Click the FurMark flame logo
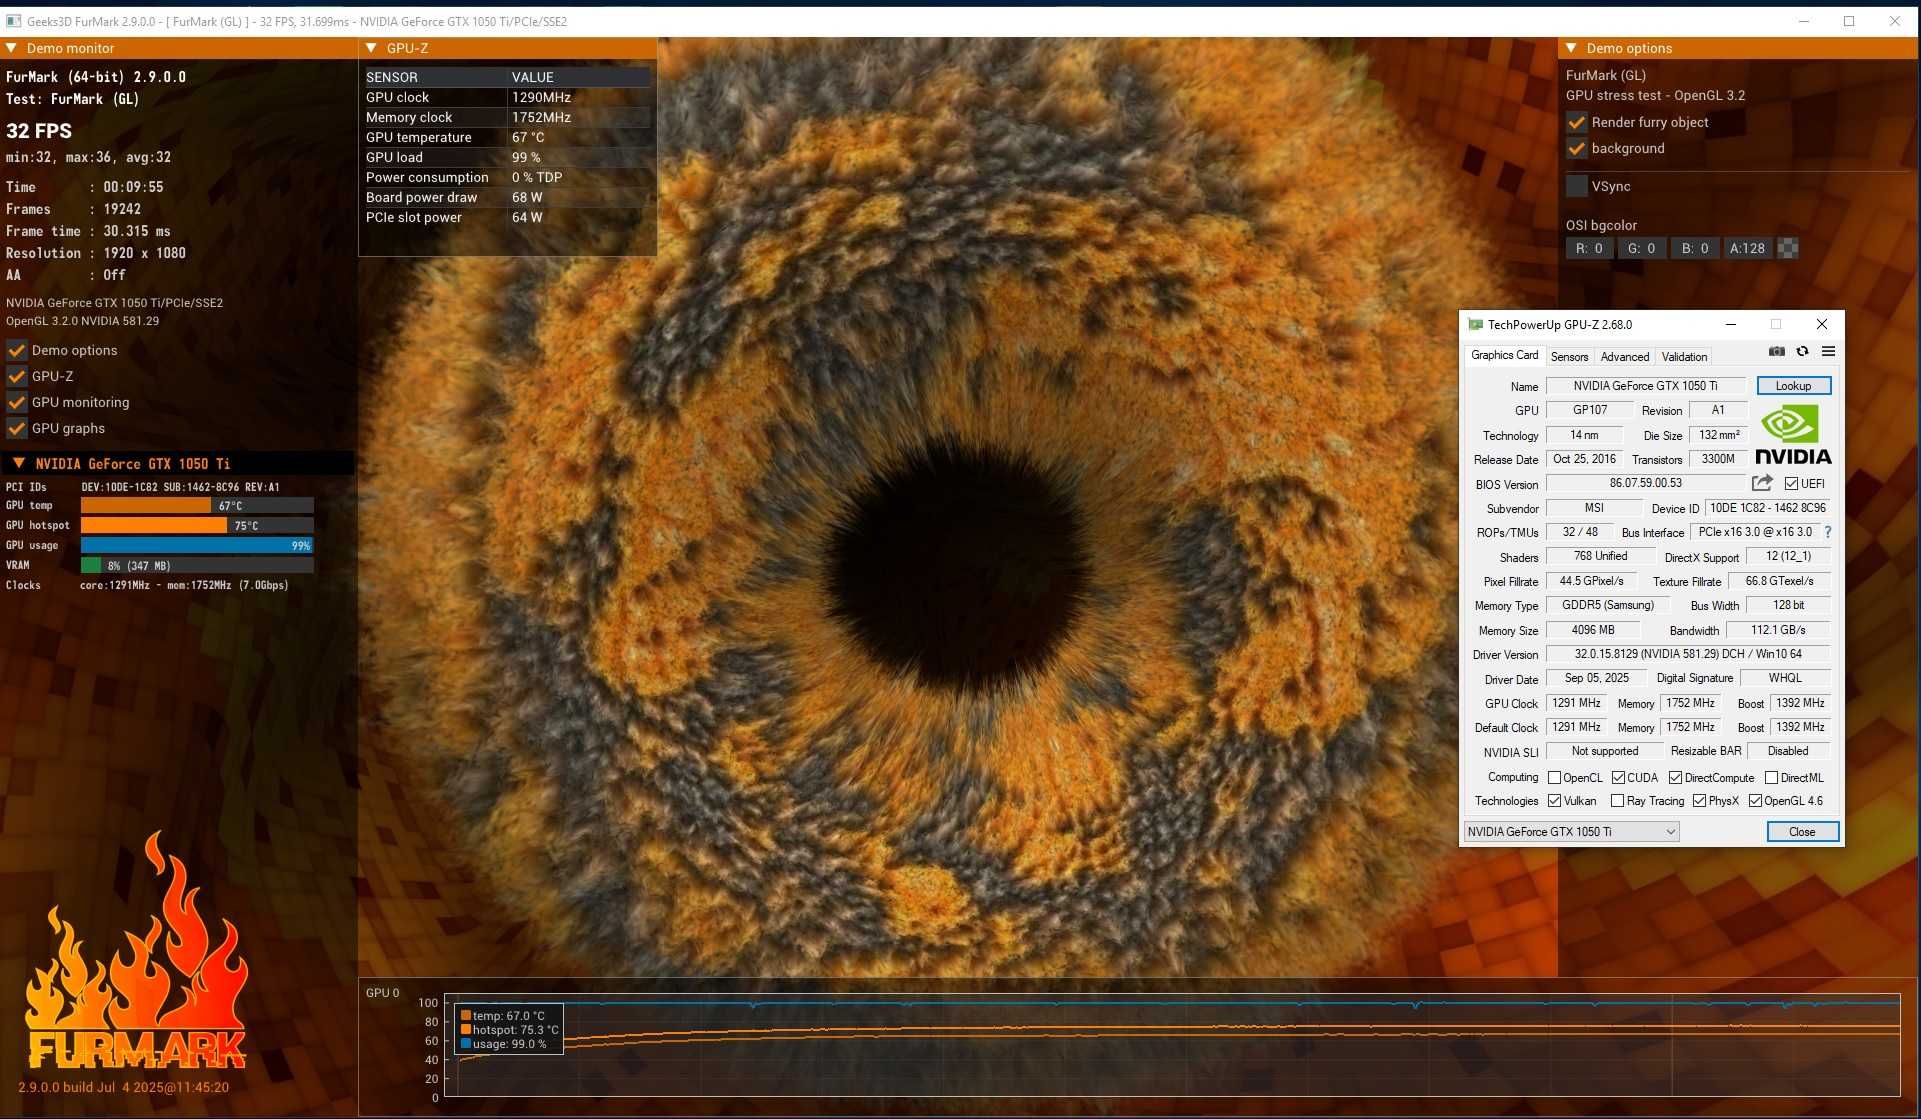 pos(135,950)
